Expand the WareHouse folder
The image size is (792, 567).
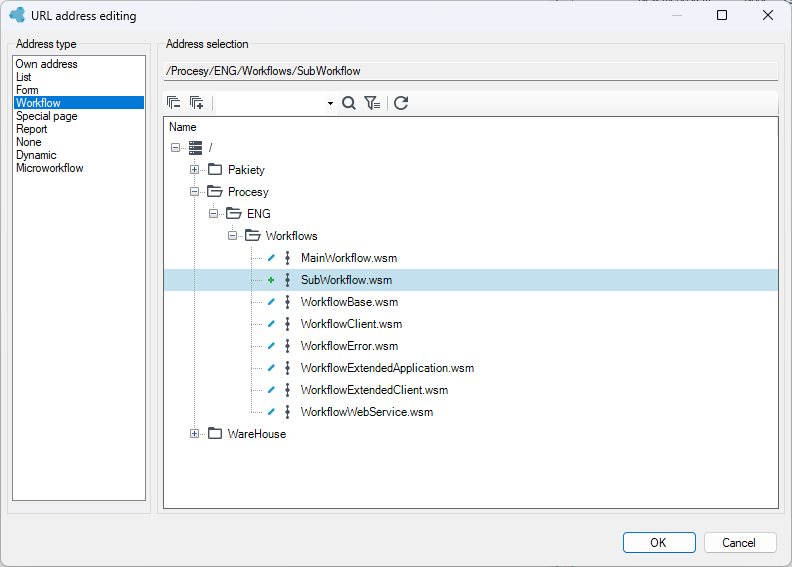(x=194, y=434)
